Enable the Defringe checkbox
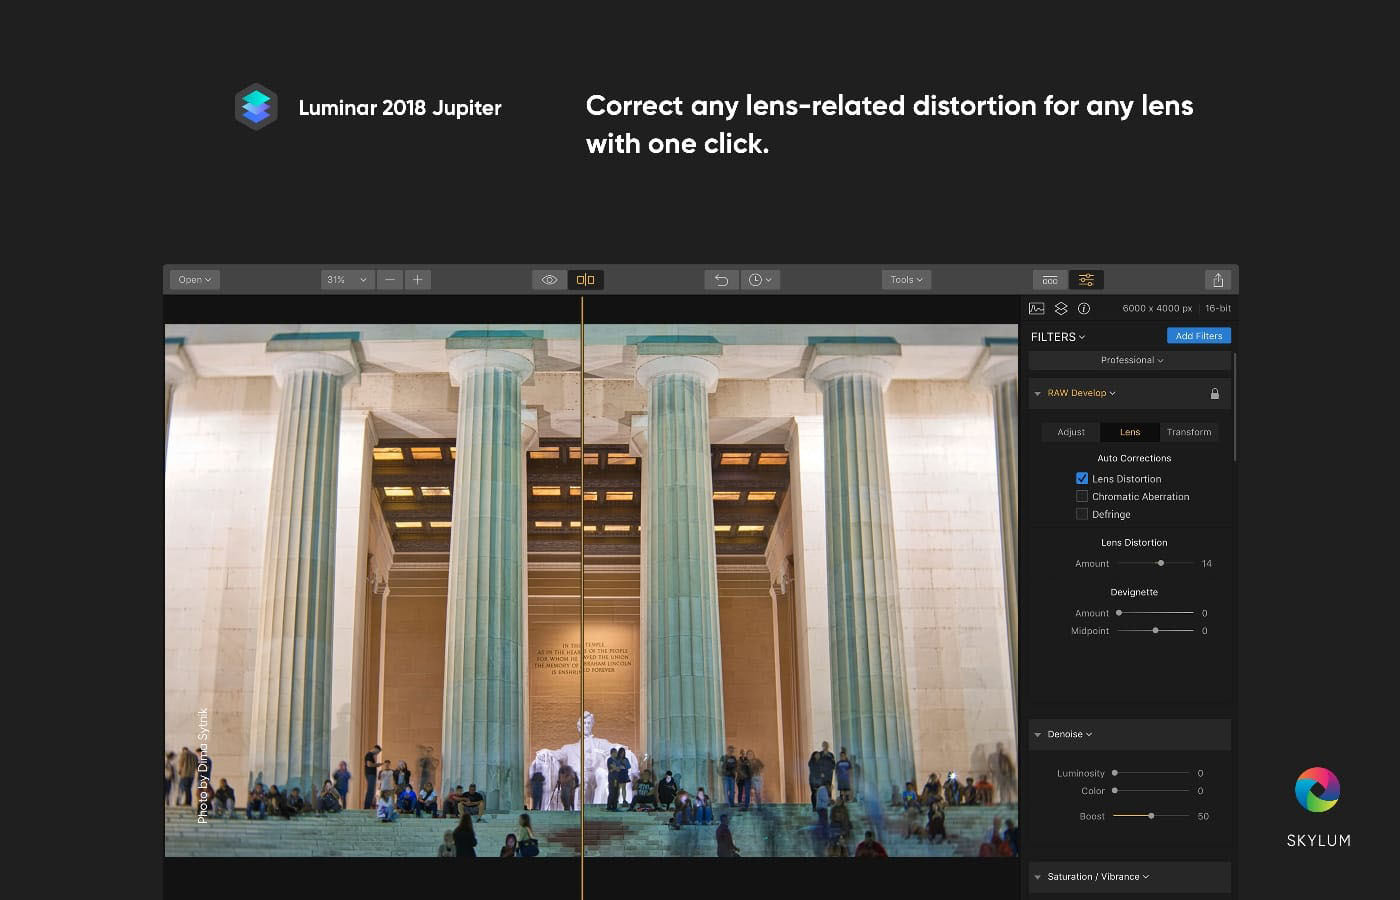 pyautogui.click(x=1082, y=514)
